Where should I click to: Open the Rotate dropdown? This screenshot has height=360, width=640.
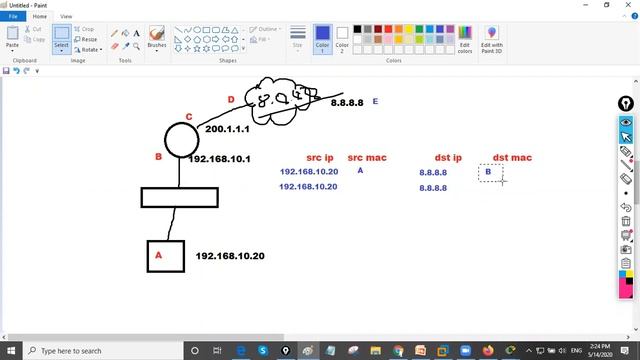pyautogui.click(x=88, y=49)
